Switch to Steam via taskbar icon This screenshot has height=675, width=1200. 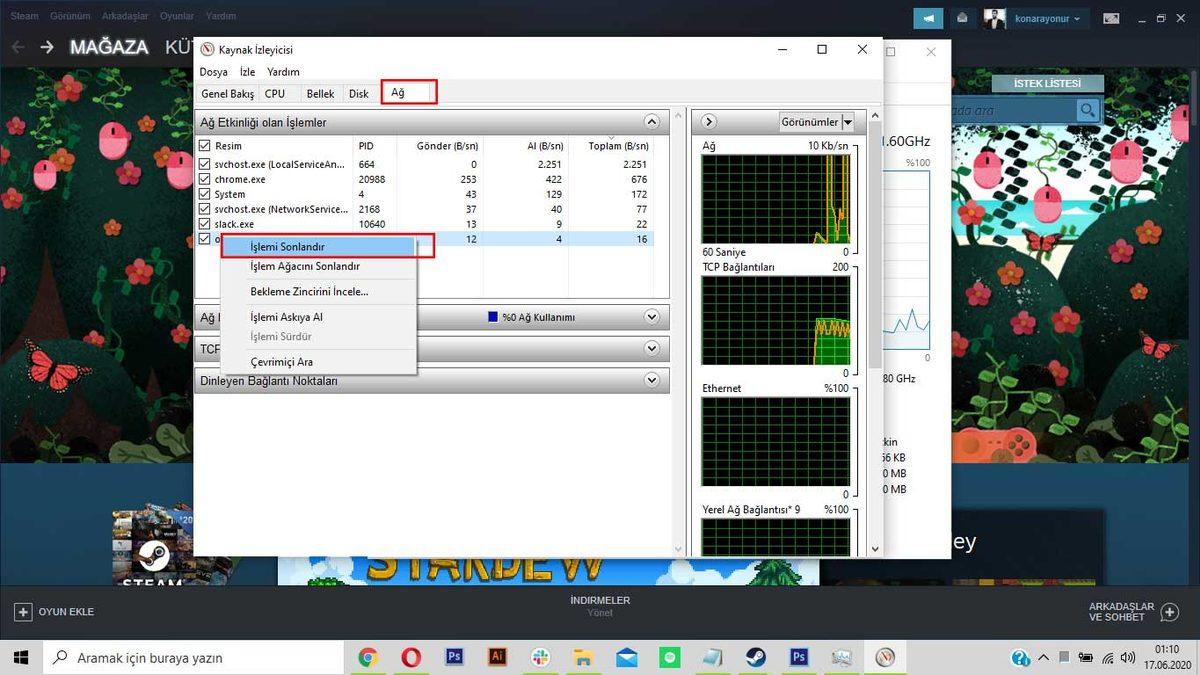coord(755,657)
